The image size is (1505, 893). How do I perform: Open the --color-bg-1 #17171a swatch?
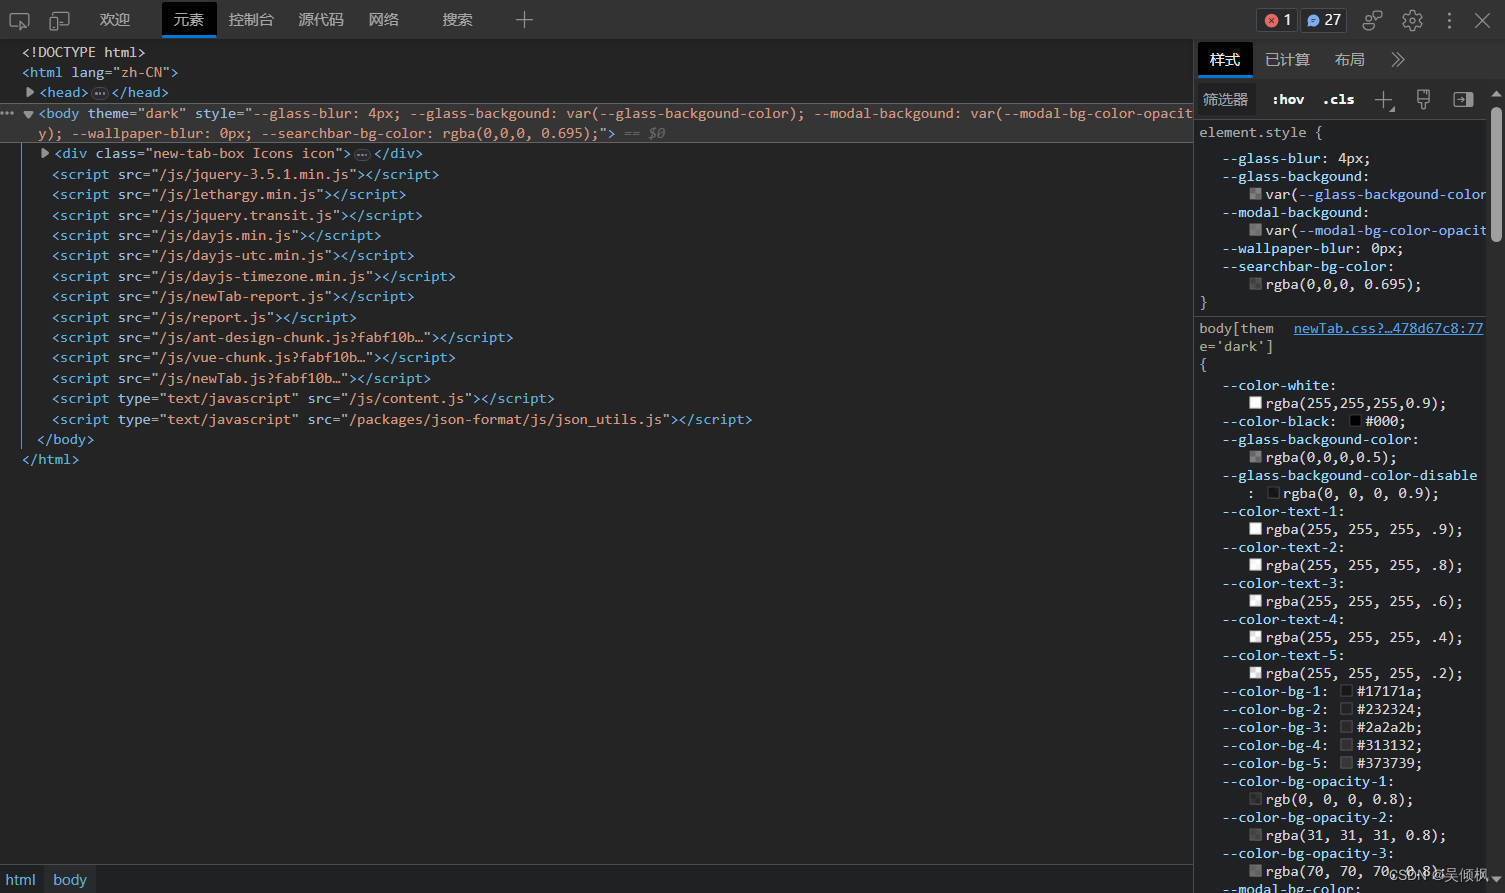[x=1346, y=691]
